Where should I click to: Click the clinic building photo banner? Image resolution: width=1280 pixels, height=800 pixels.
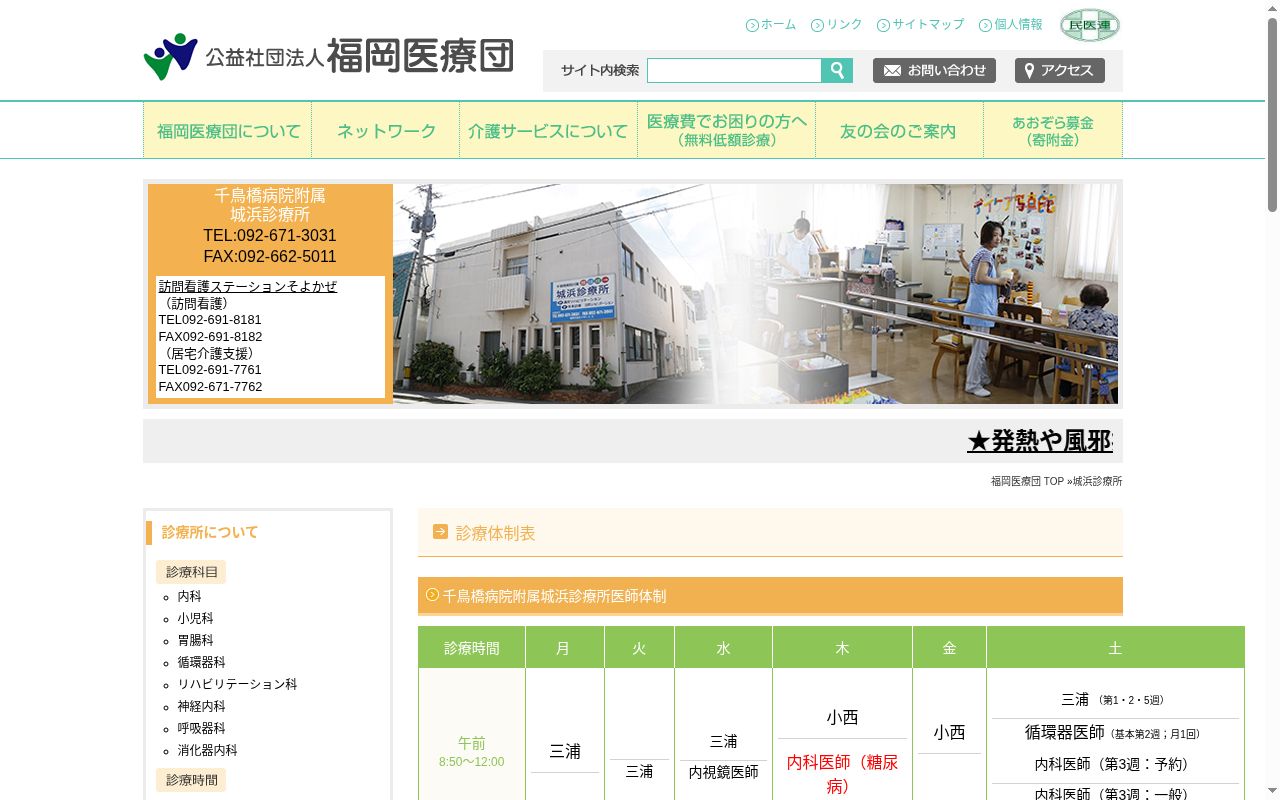pyautogui.click(x=755, y=294)
